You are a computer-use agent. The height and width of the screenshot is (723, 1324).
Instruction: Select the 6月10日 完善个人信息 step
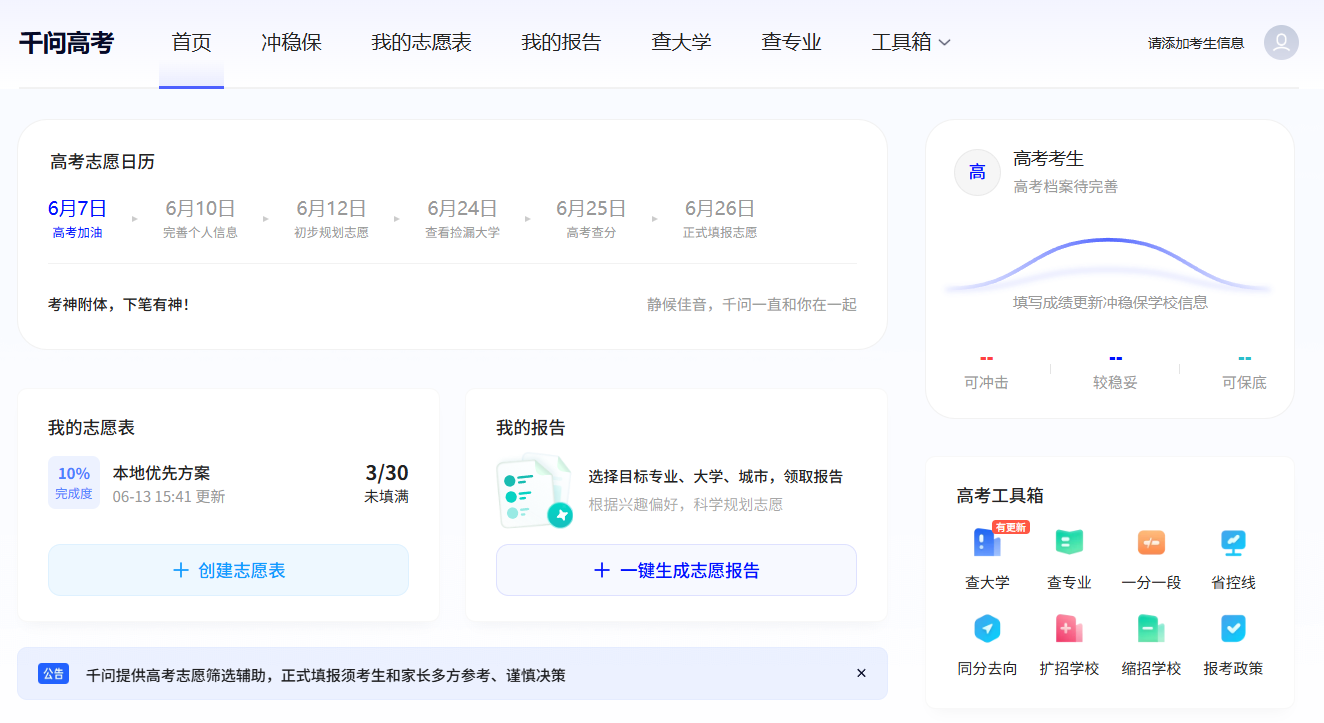[x=200, y=219]
